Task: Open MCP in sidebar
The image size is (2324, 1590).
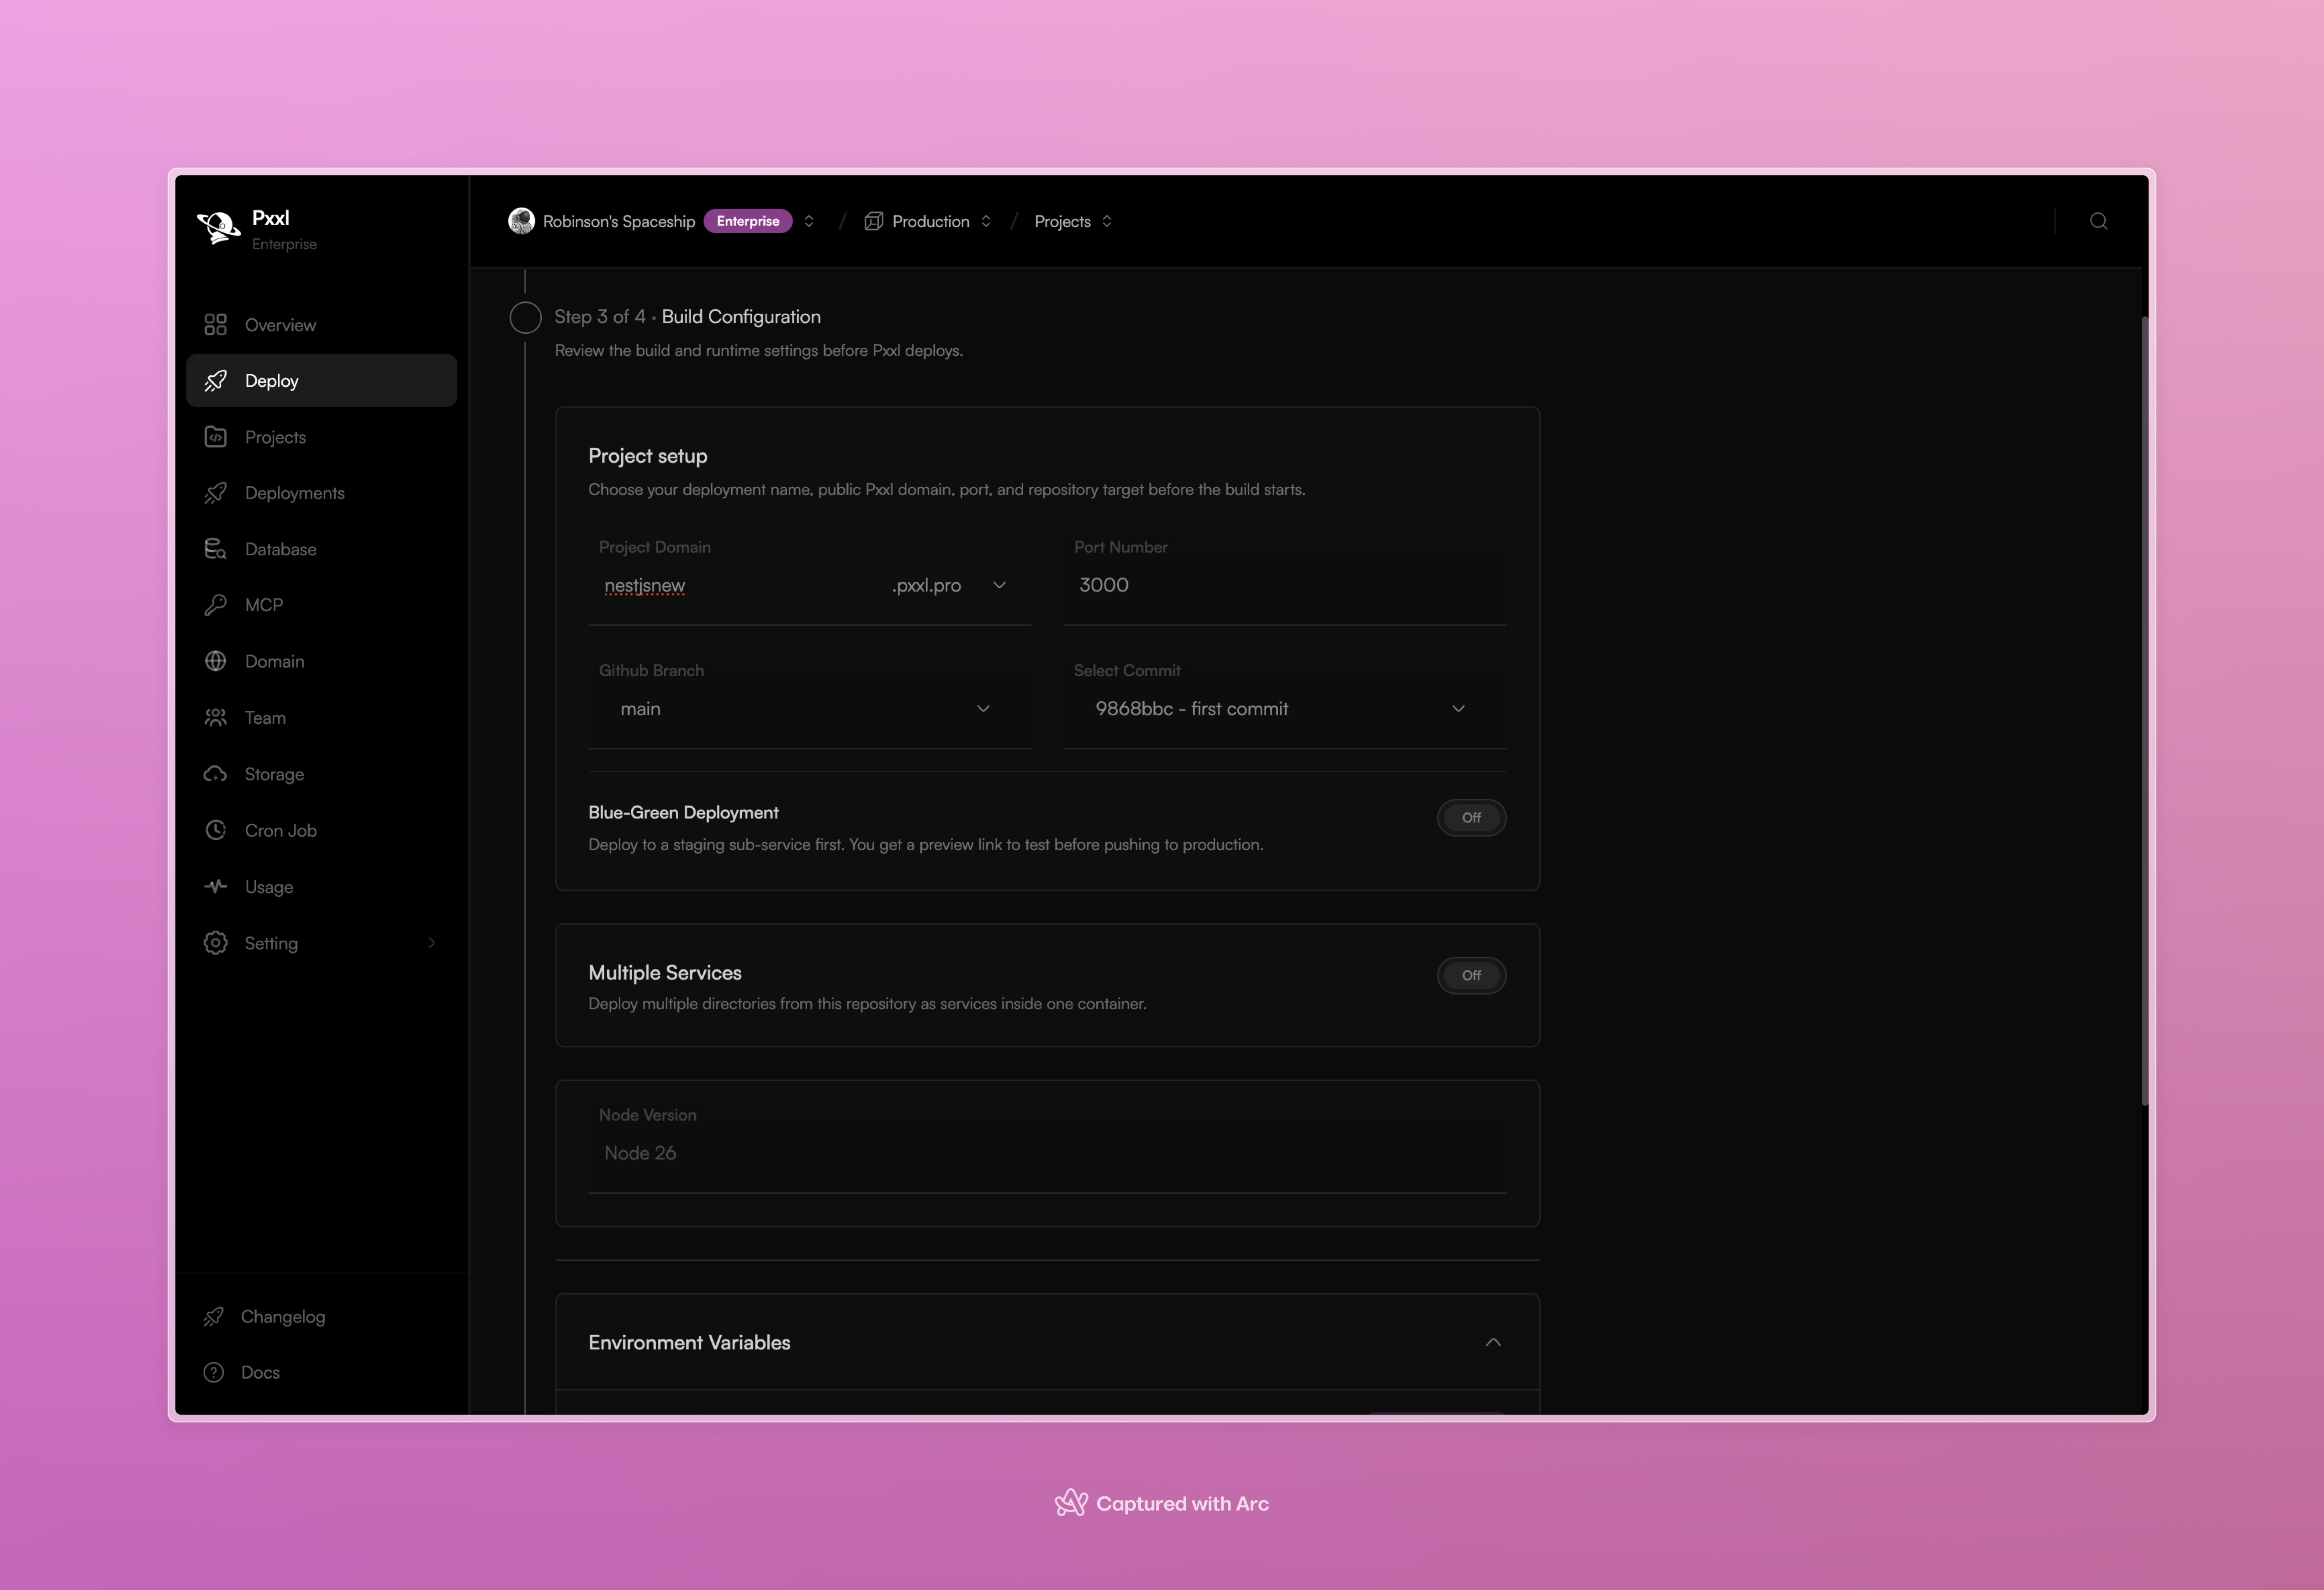Action: (321, 605)
